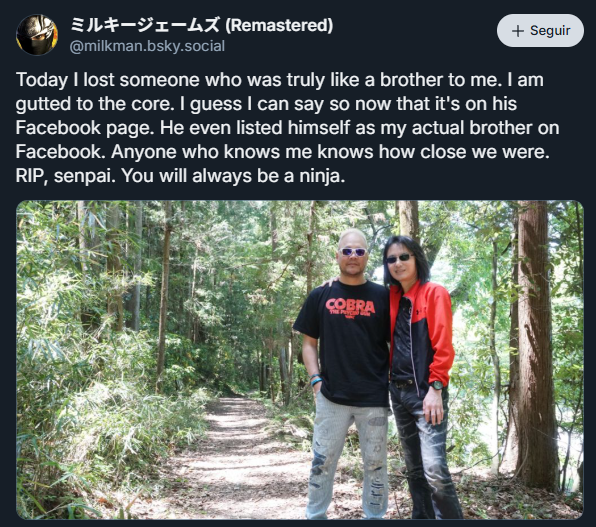Image resolution: width=596 pixels, height=527 pixels.
Task: Follow the account with Seguir button
Action: coord(540,30)
